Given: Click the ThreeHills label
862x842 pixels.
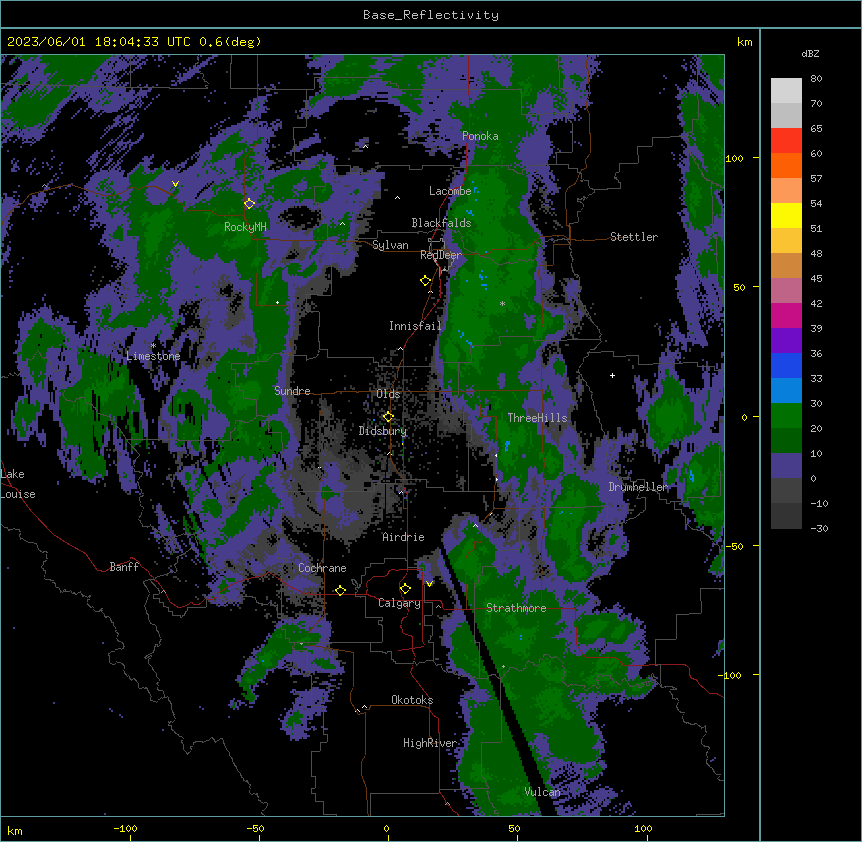Looking at the screenshot, I should (x=537, y=418).
